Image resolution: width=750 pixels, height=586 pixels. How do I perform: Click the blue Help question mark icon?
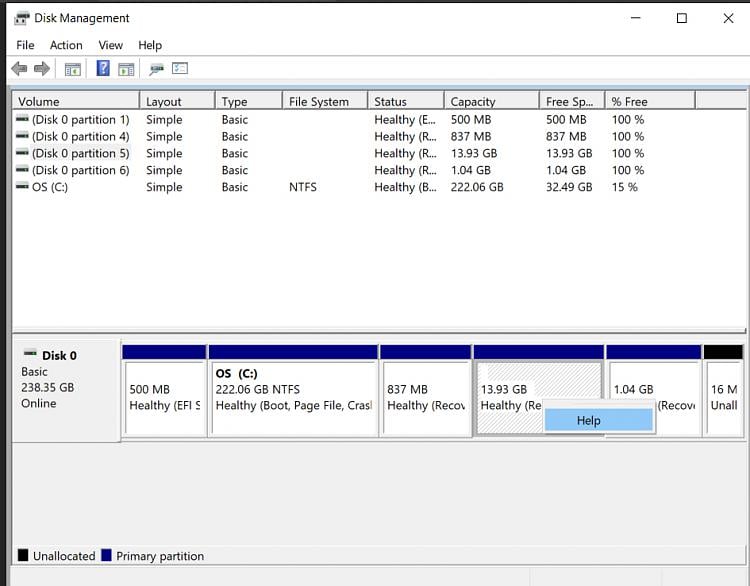tap(103, 69)
